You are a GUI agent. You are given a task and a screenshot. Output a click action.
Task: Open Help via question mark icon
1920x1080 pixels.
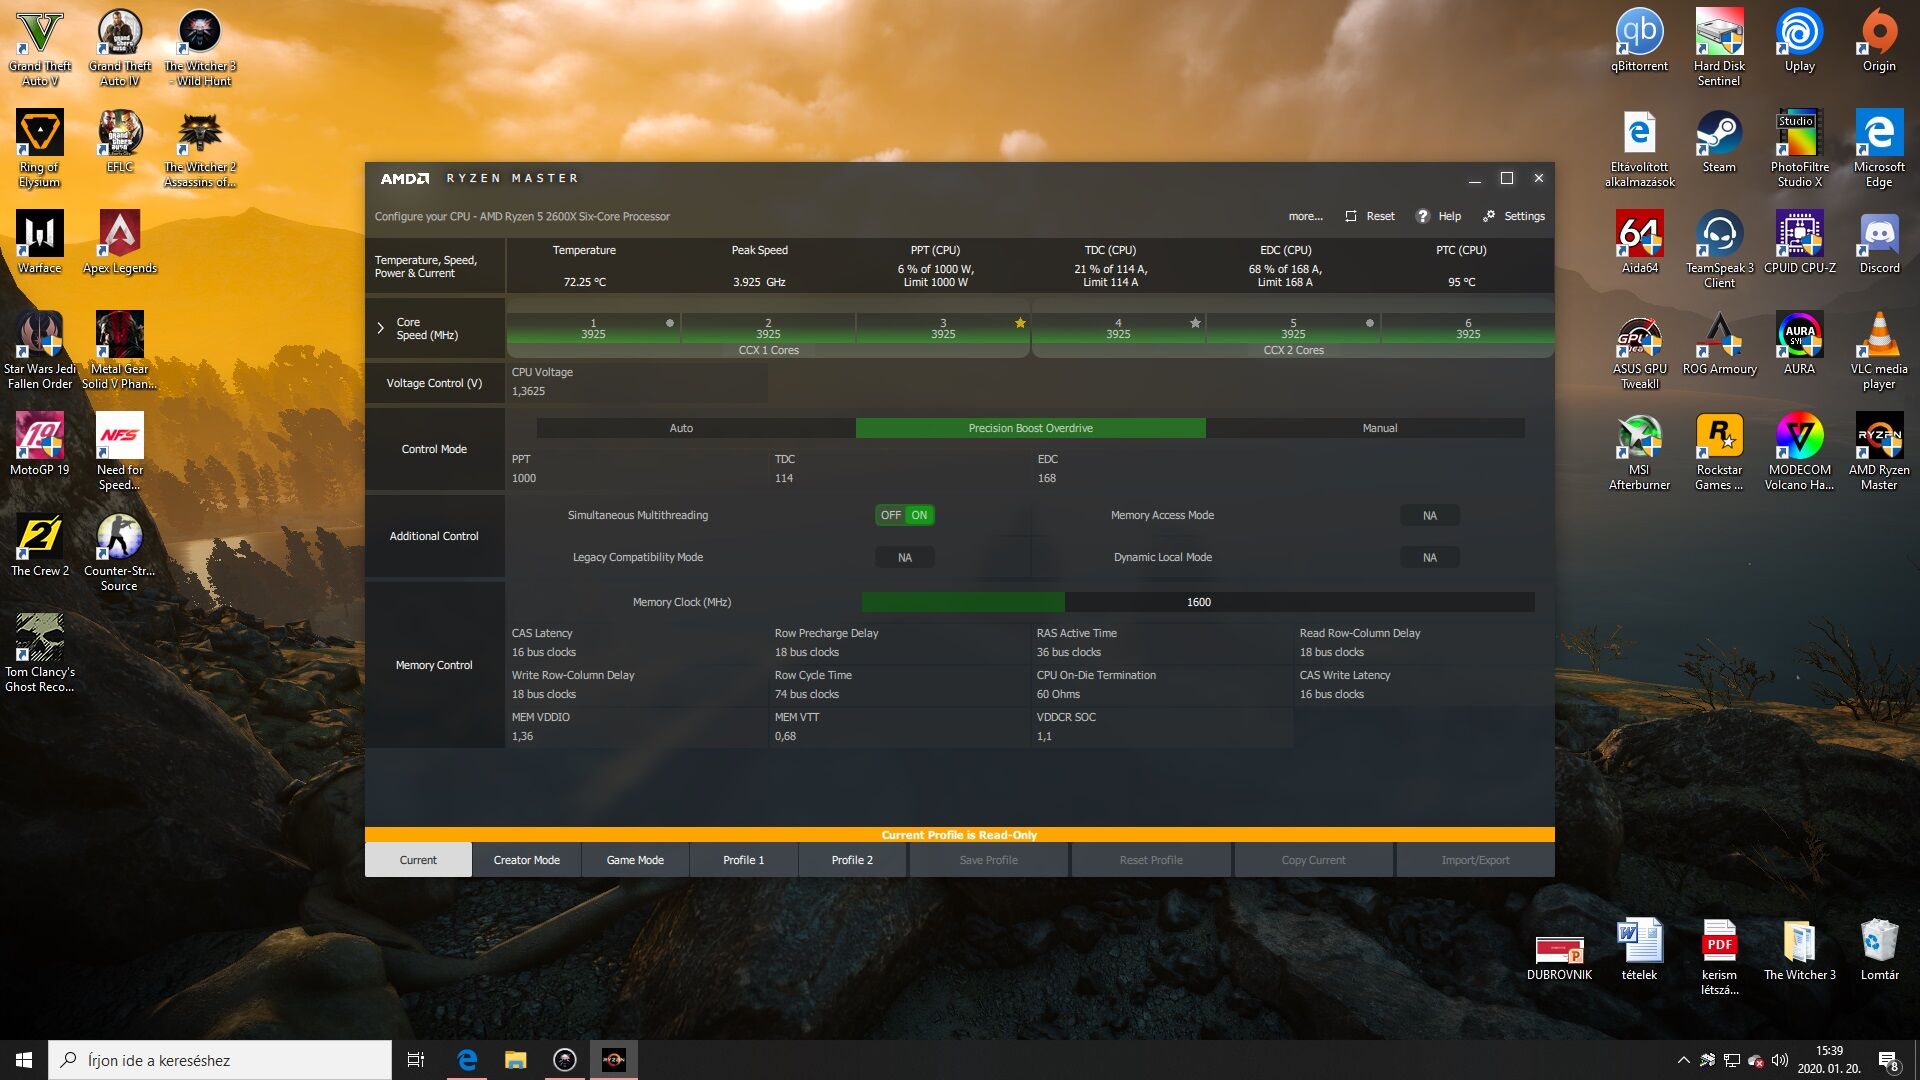tap(1422, 216)
